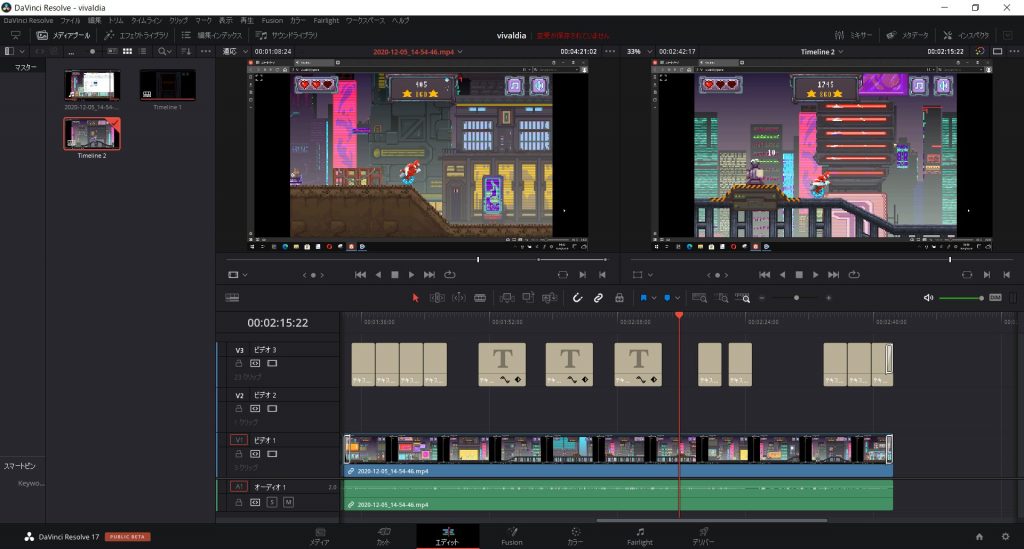Viewport: 1024px width, 549px height.
Task: Open the メタデータ panel
Action: 908,35
